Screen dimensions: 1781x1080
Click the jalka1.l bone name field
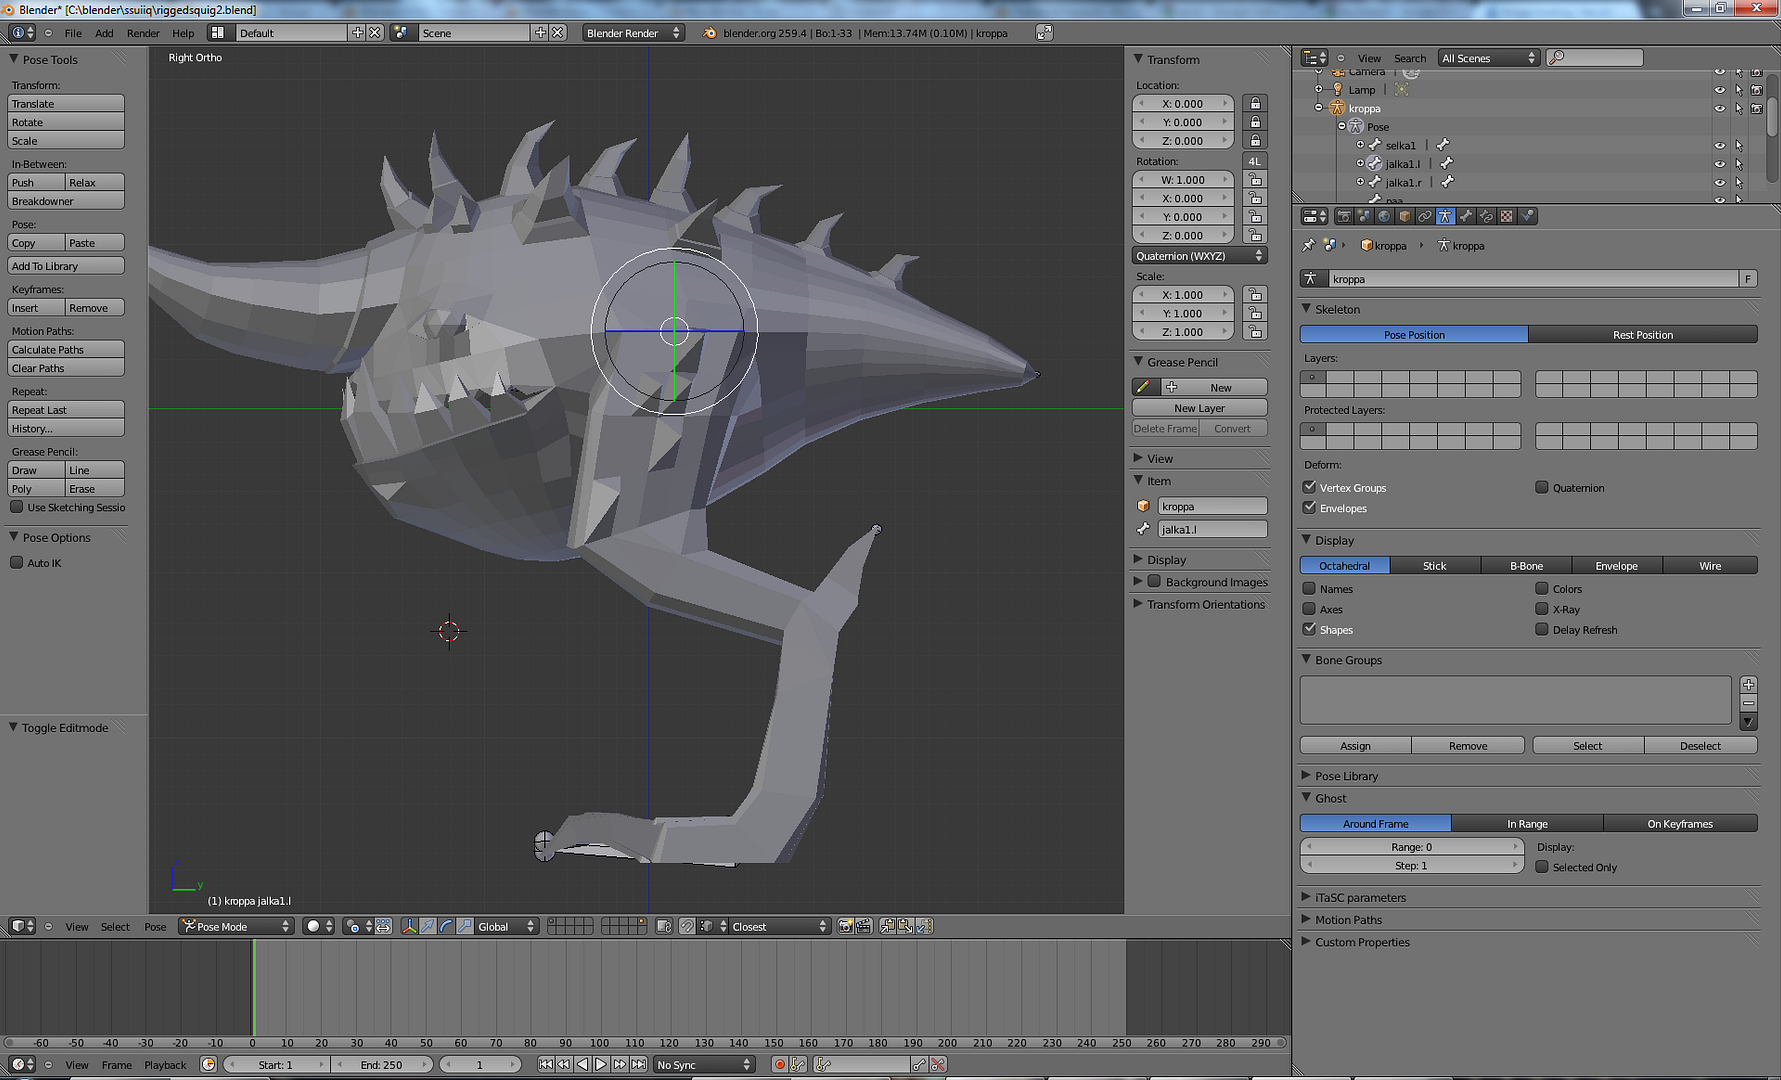click(x=1212, y=529)
